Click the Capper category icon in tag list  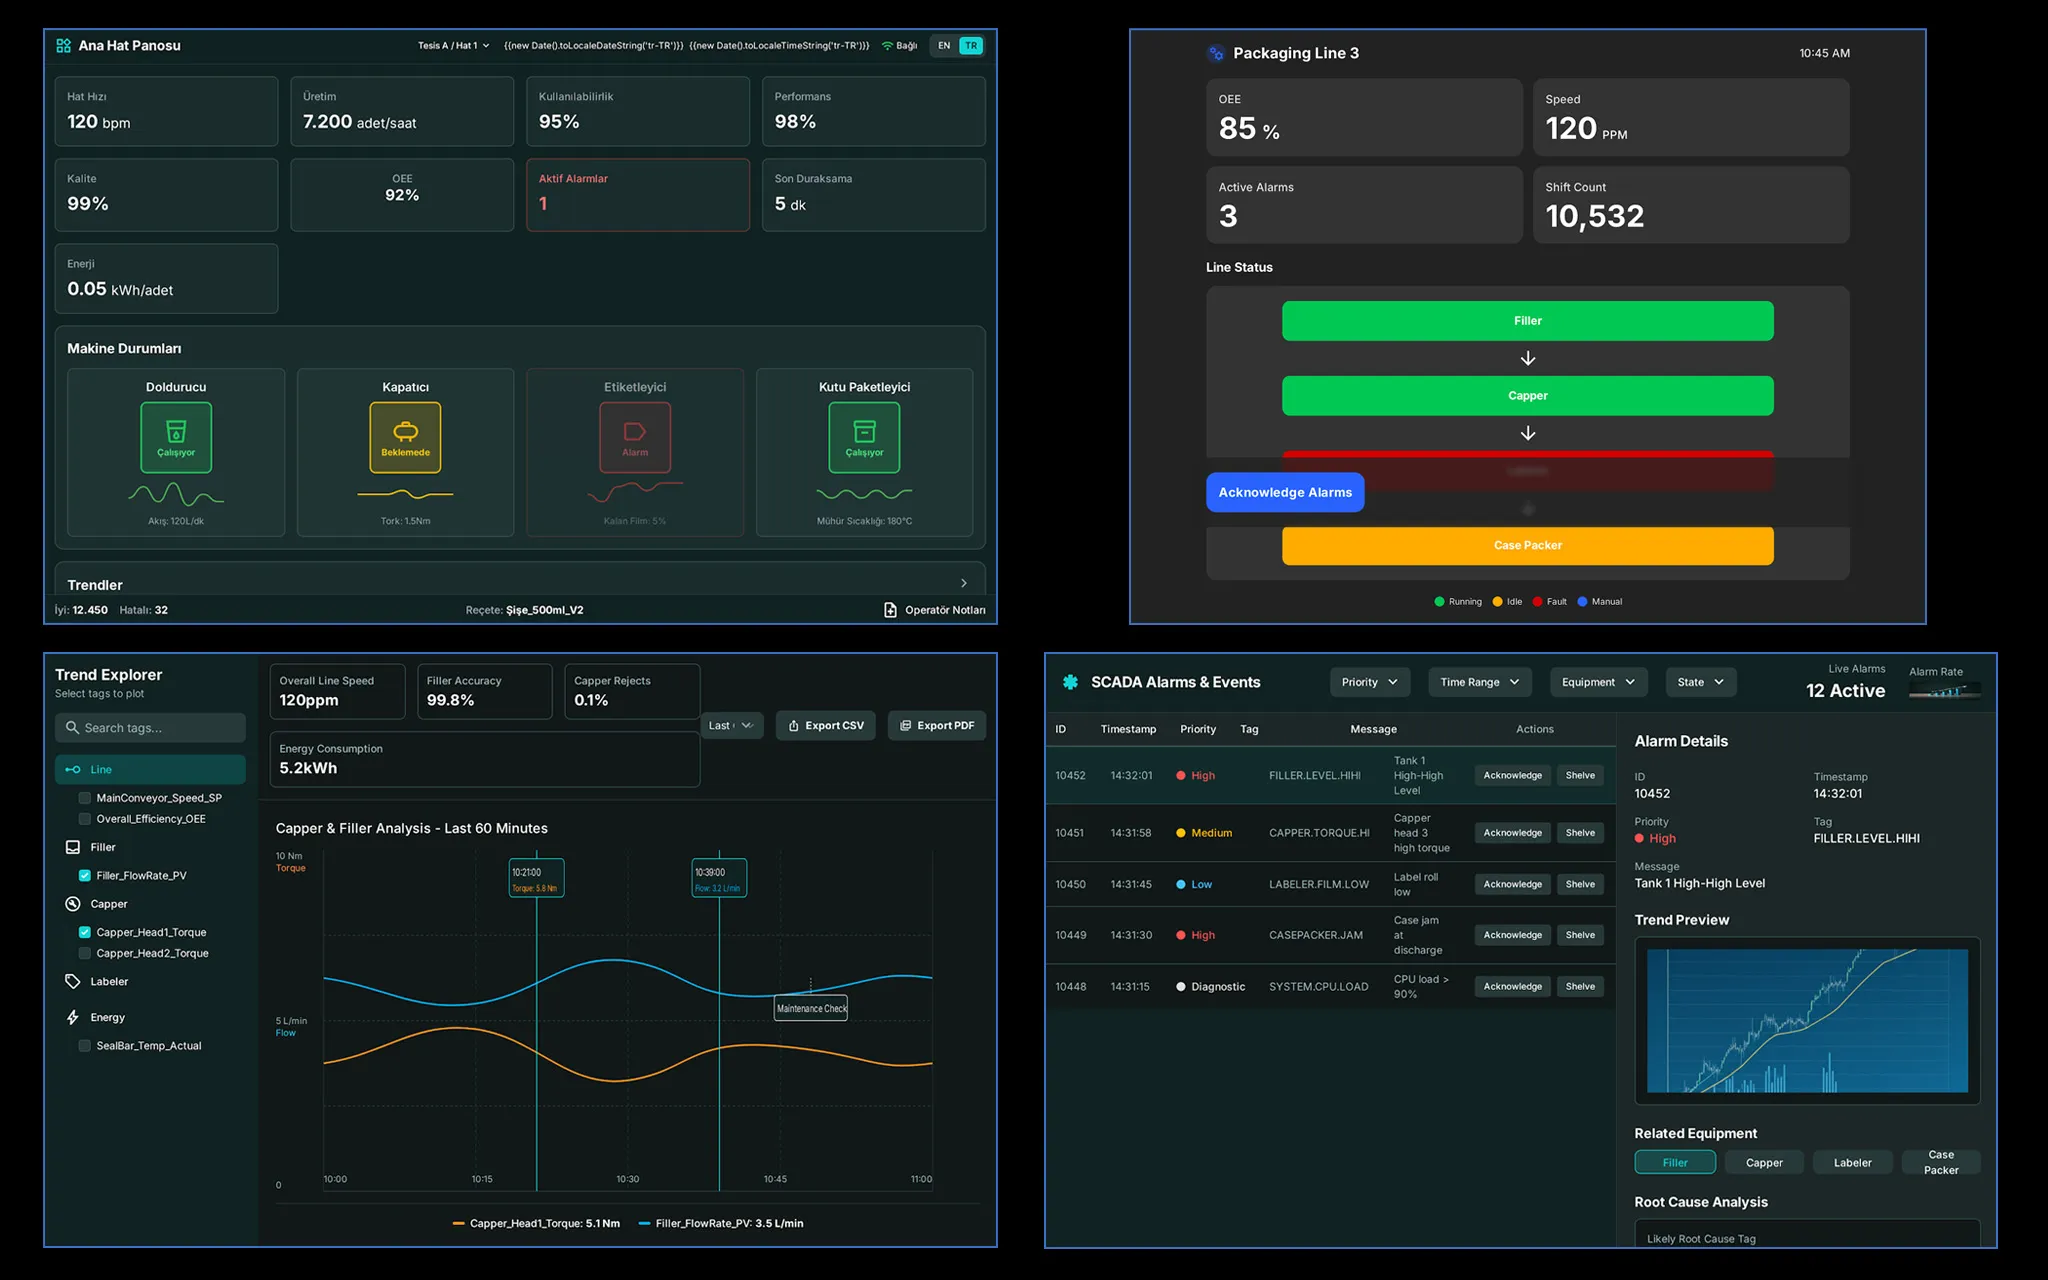pyautogui.click(x=71, y=903)
